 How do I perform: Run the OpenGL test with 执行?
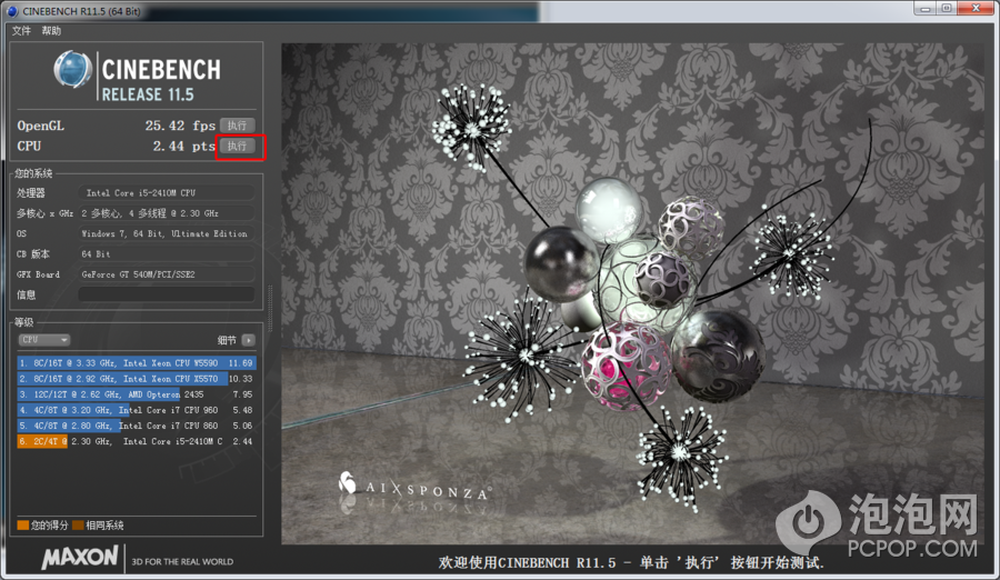point(237,125)
